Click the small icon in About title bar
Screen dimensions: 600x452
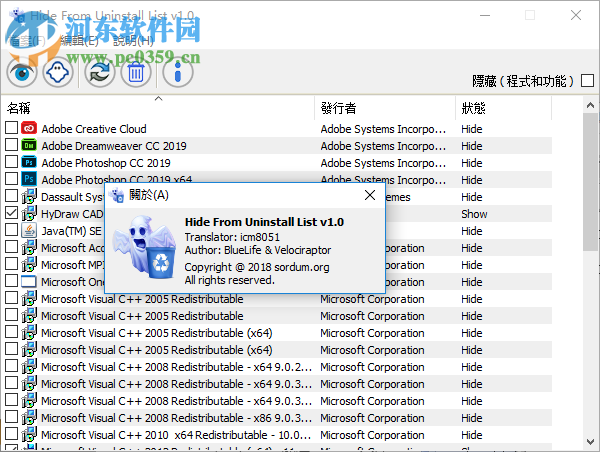[x=117, y=196]
